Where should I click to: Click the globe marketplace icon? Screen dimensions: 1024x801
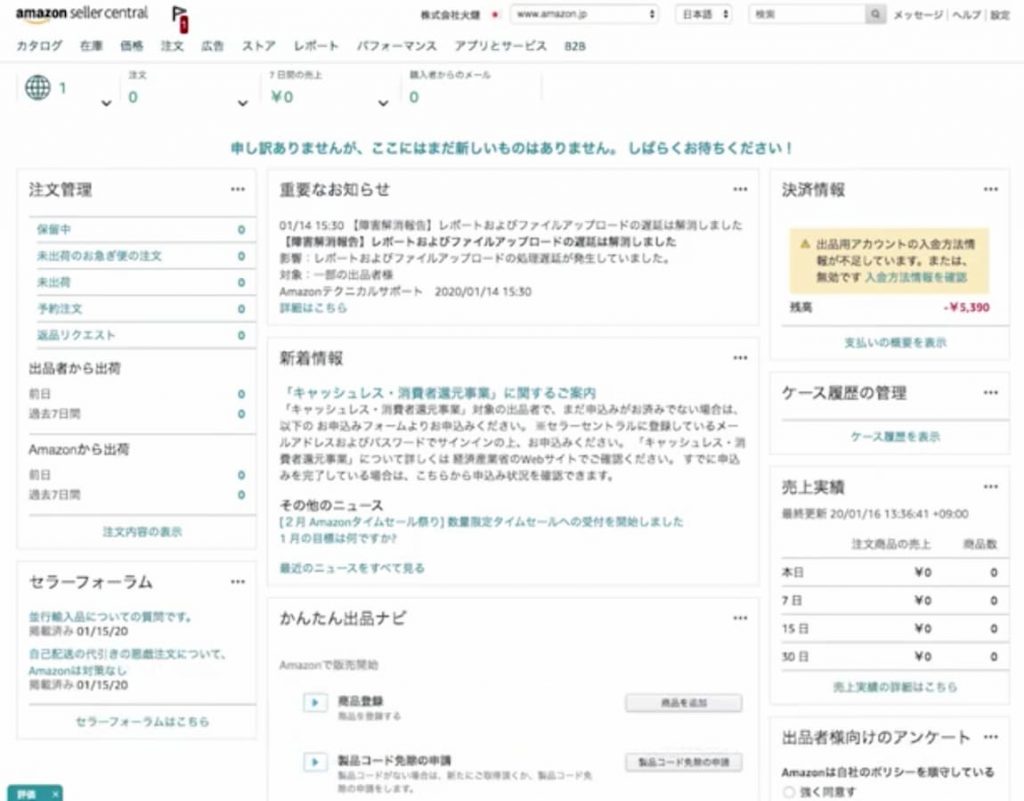point(38,87)
